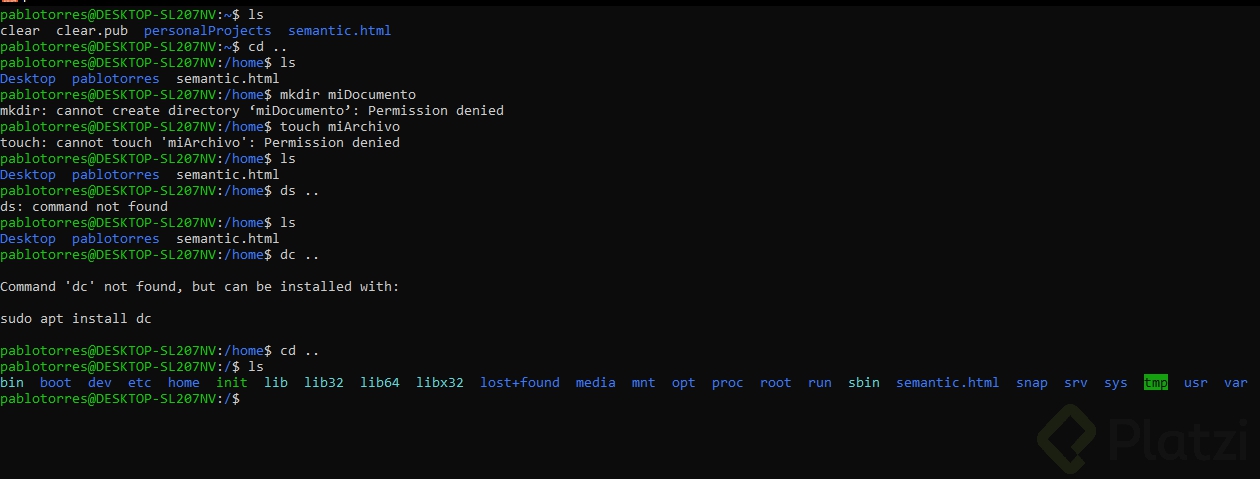Click the libx32 directory in listing
Viewport: 1260px width, 479px height.
tap(440, 383)
